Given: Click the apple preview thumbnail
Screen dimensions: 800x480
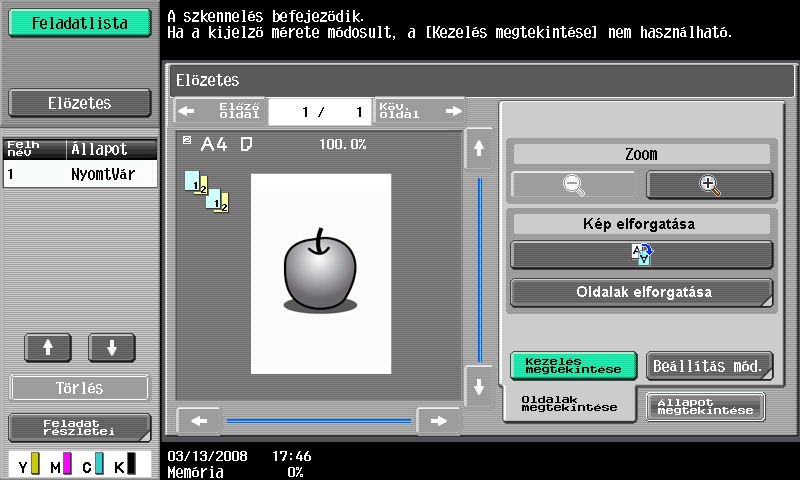Looking at the screenshot, I should pyautogui.click(x=321, y=273).
